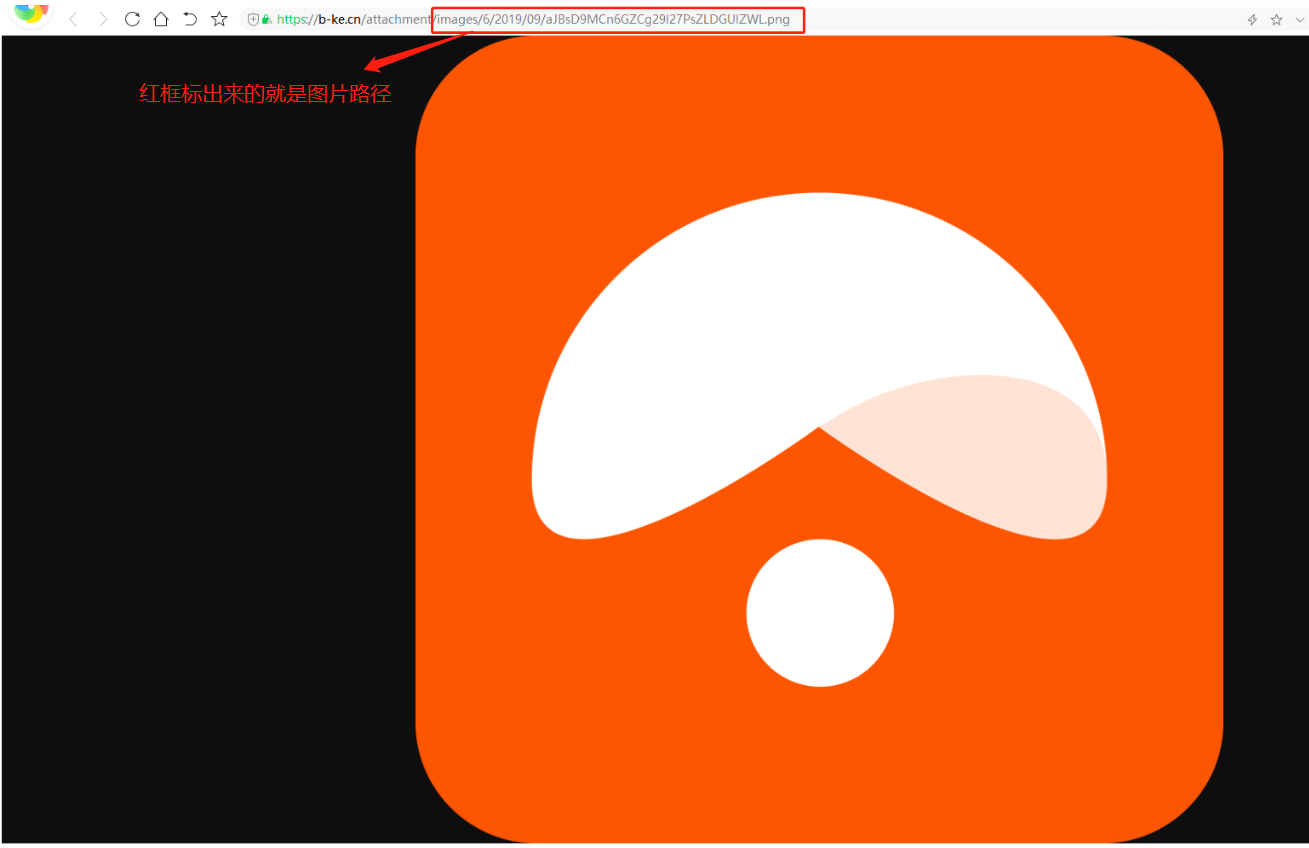The width and height of the screenshot is (1309, 848).
Task: Reload the current page
Action: tap(132, 19)
